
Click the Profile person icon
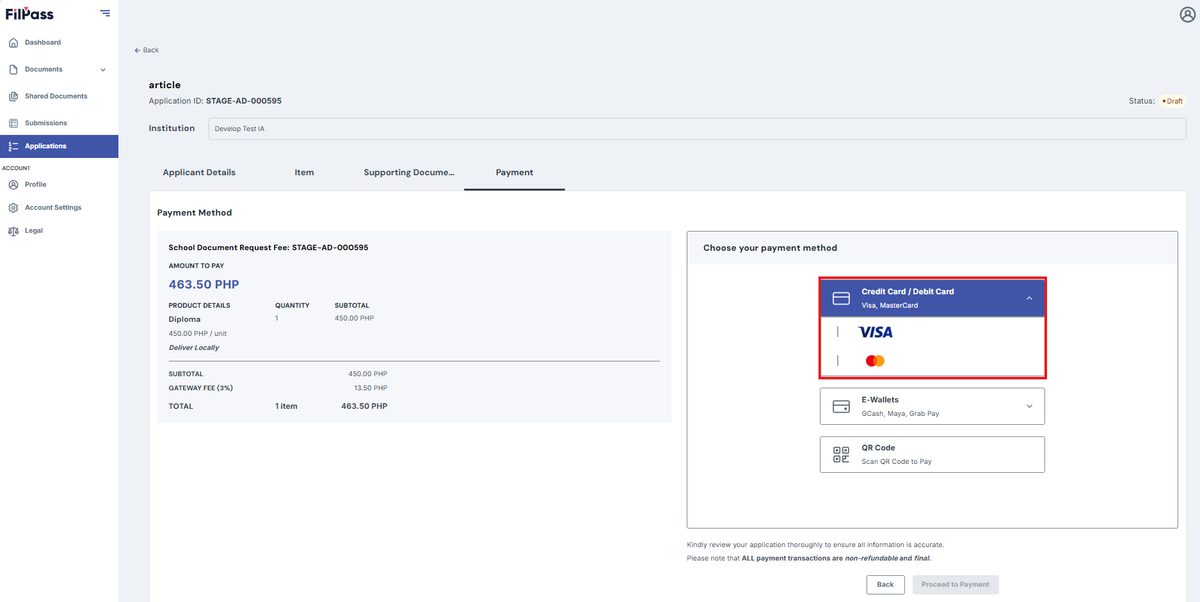click(x=13, y=185)
